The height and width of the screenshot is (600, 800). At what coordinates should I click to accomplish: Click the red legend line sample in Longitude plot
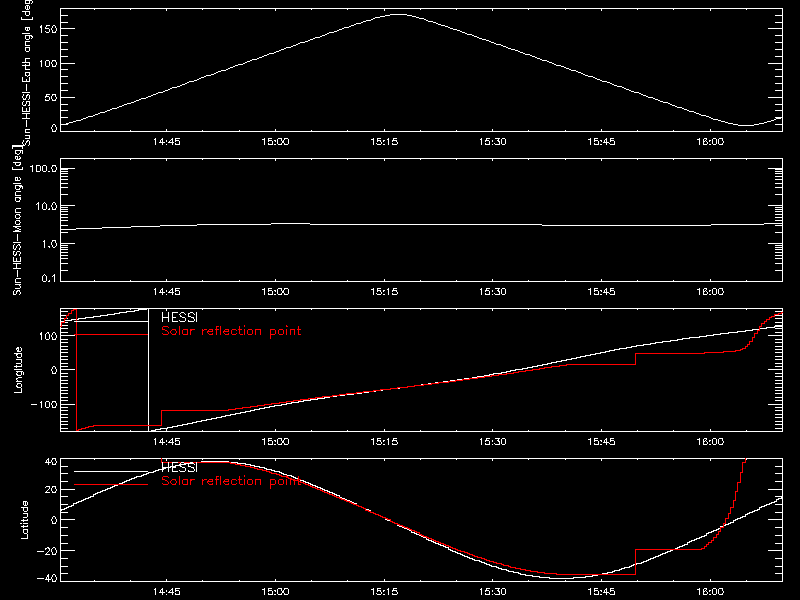[112, 335]
